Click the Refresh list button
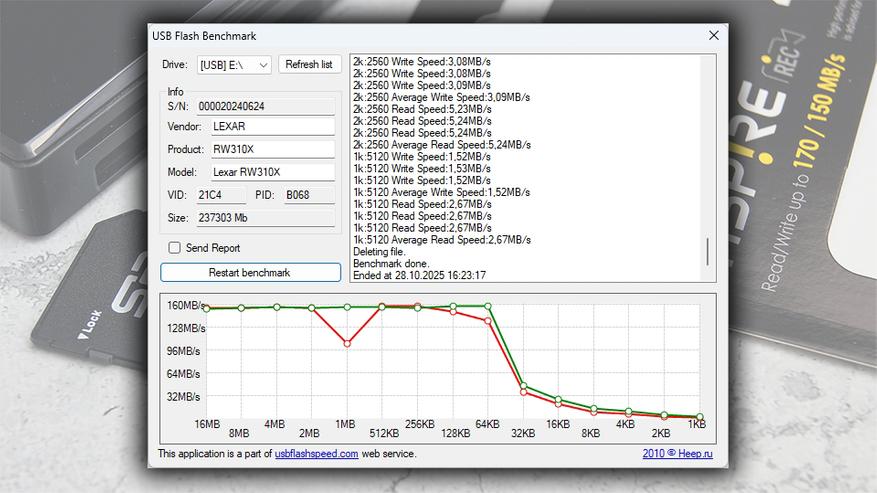Image resolution: width=877 pixels, height=493 pixels. 309,65
